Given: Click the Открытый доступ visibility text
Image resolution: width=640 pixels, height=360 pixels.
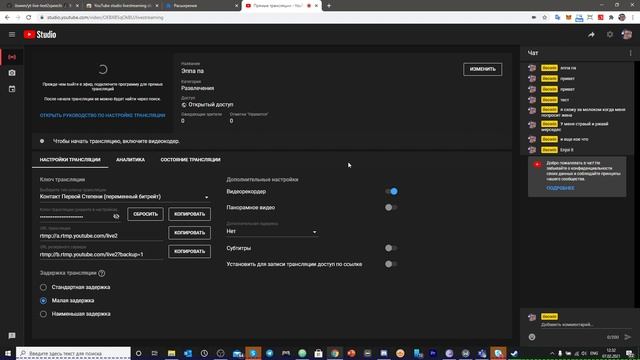Looking at the screenshot, I should [211, 104].
